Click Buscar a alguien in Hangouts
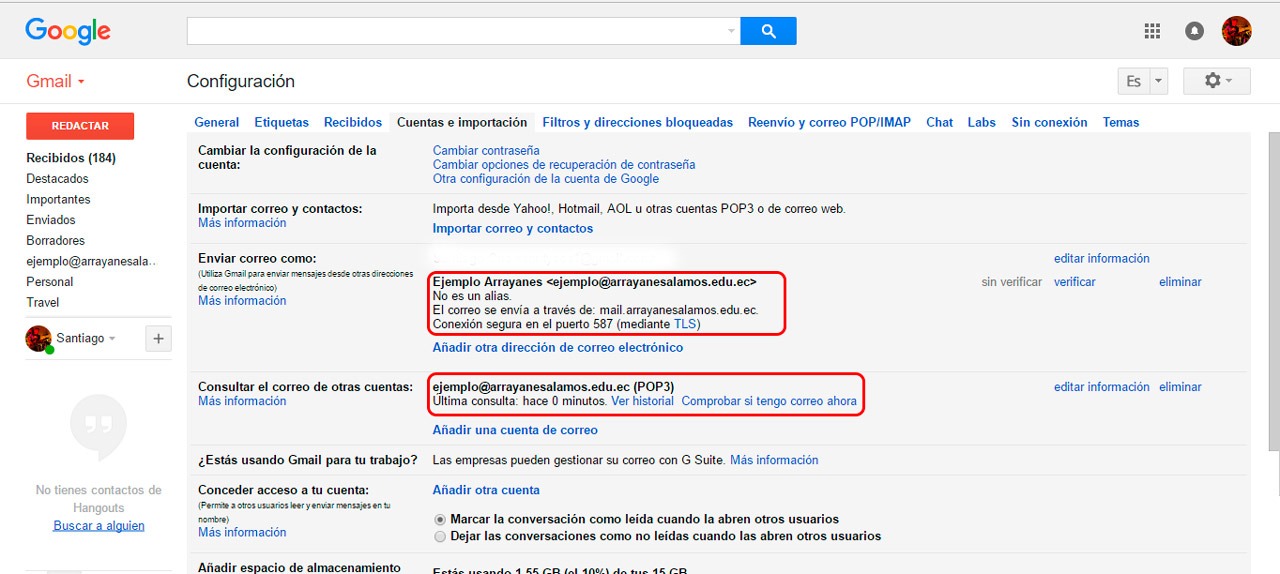The height and width of the screenshot is (574, 1280). pos(99,526)
